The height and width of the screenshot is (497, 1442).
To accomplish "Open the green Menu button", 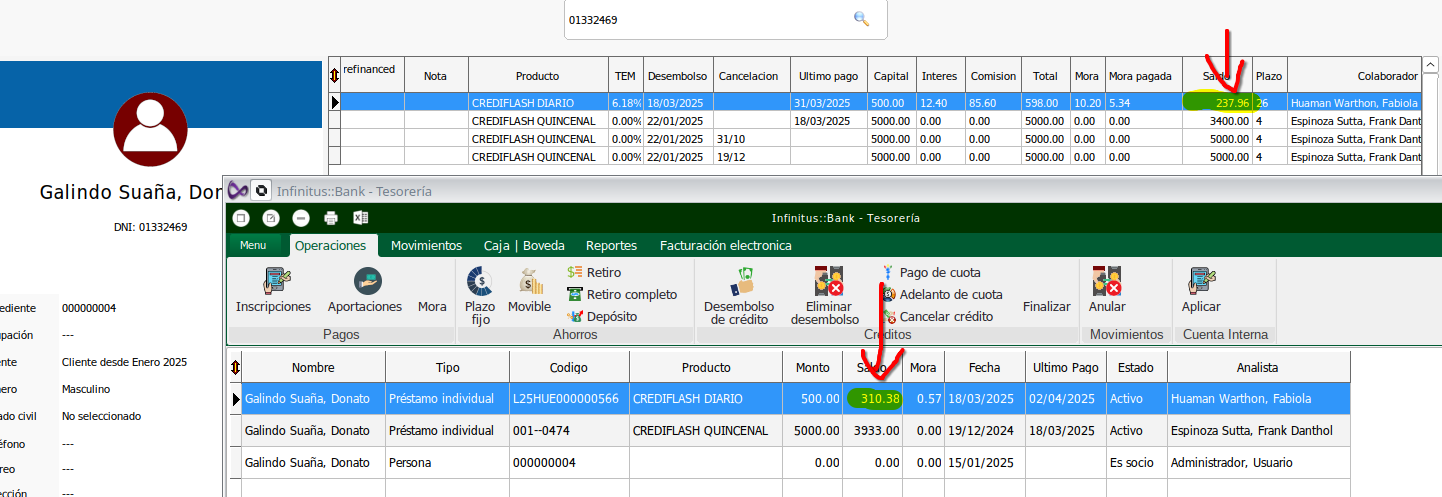I will tap(253, 245).
